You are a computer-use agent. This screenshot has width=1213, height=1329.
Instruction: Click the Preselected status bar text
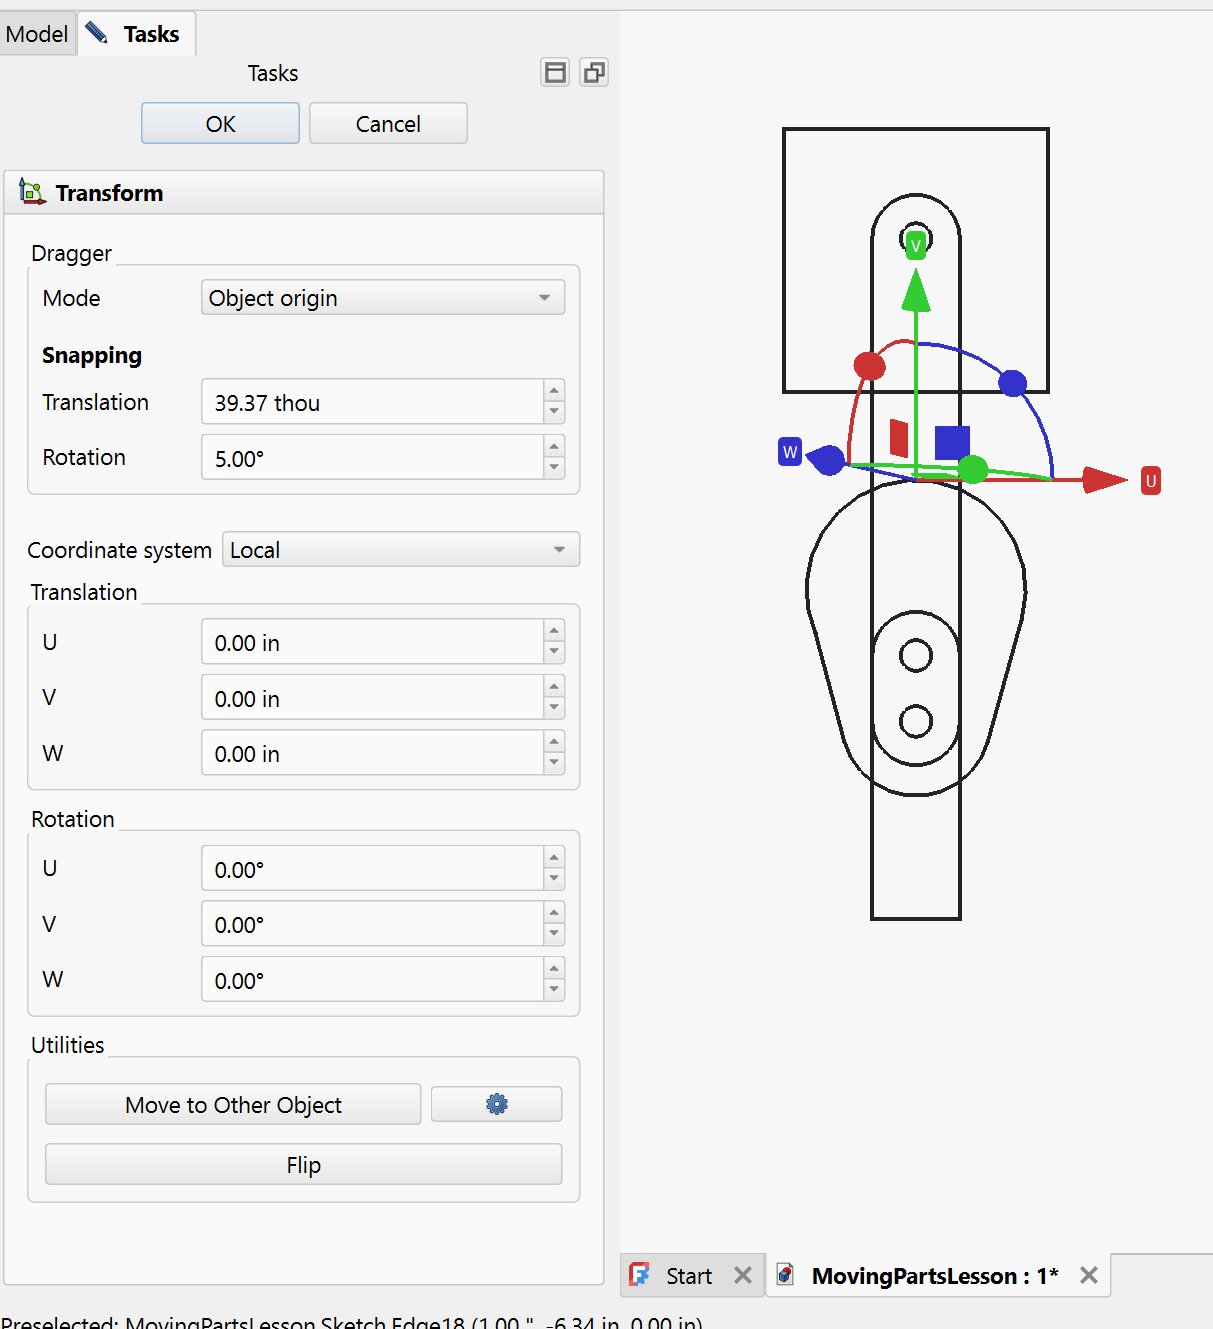352,1322
